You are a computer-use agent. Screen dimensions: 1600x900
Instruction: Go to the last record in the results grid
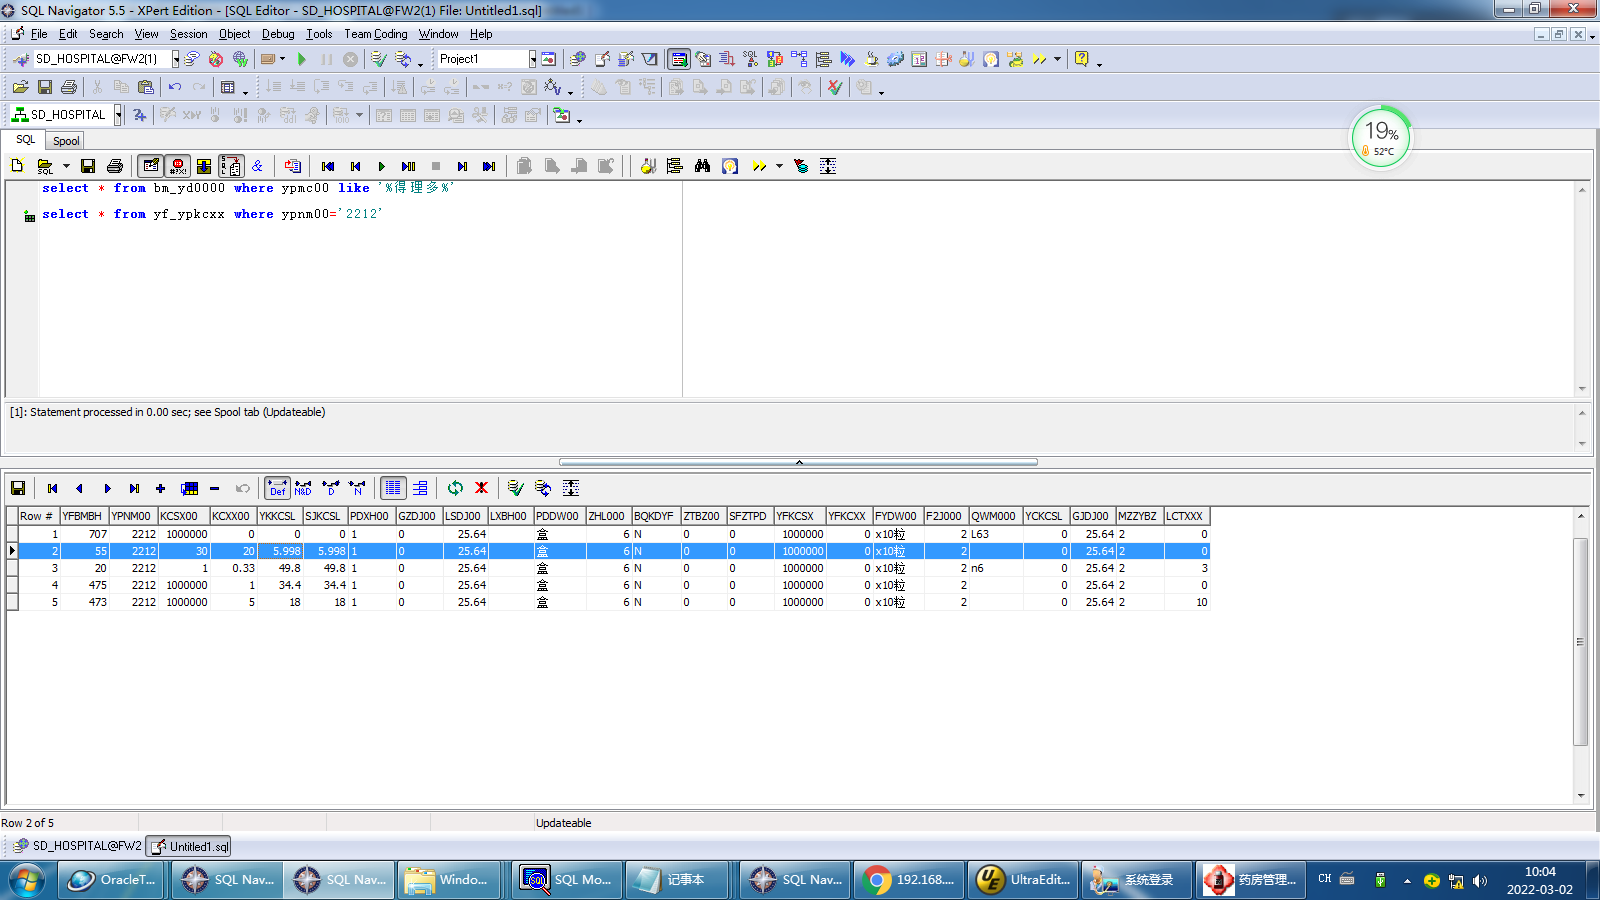tap(134, 488)
